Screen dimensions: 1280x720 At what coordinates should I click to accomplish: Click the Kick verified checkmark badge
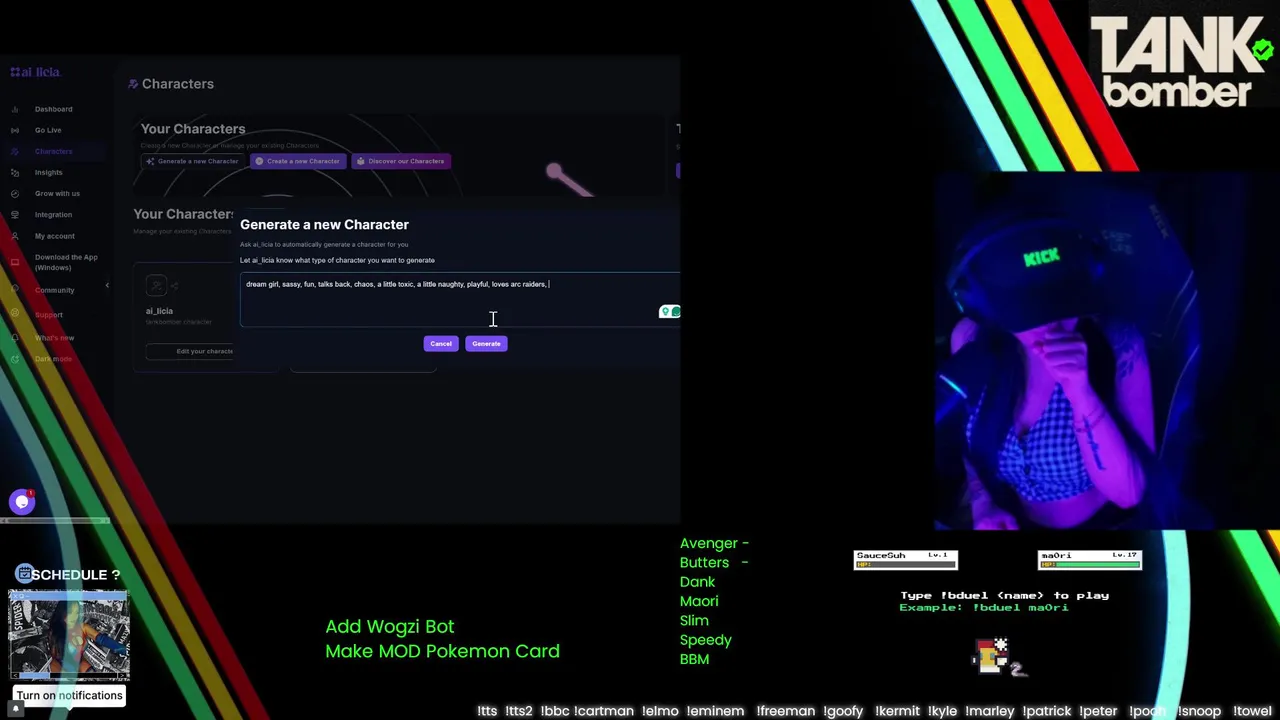(x=1263, y=48)
